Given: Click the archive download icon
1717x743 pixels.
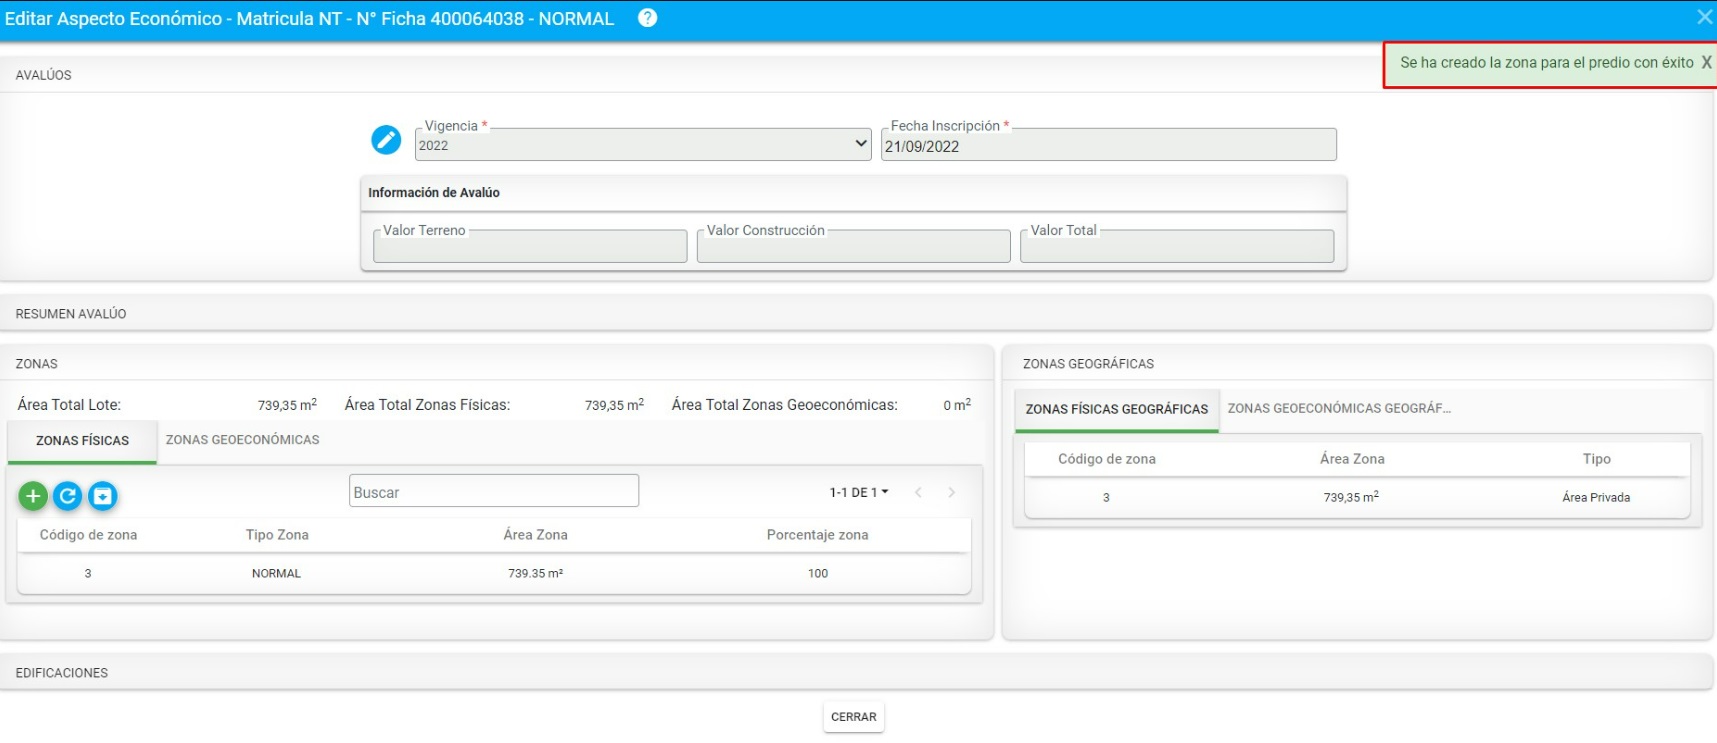Looking at the screenshot, I should [103, 496].
